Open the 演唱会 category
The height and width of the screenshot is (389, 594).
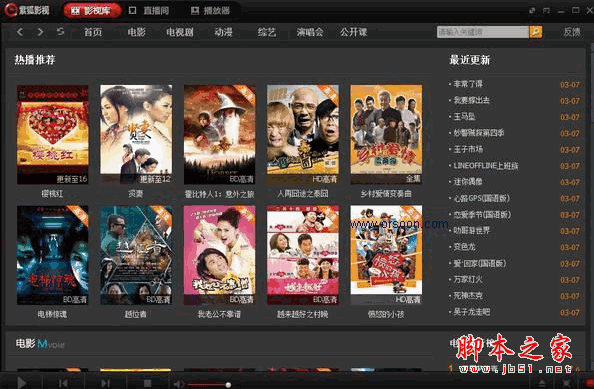[310, 32]
